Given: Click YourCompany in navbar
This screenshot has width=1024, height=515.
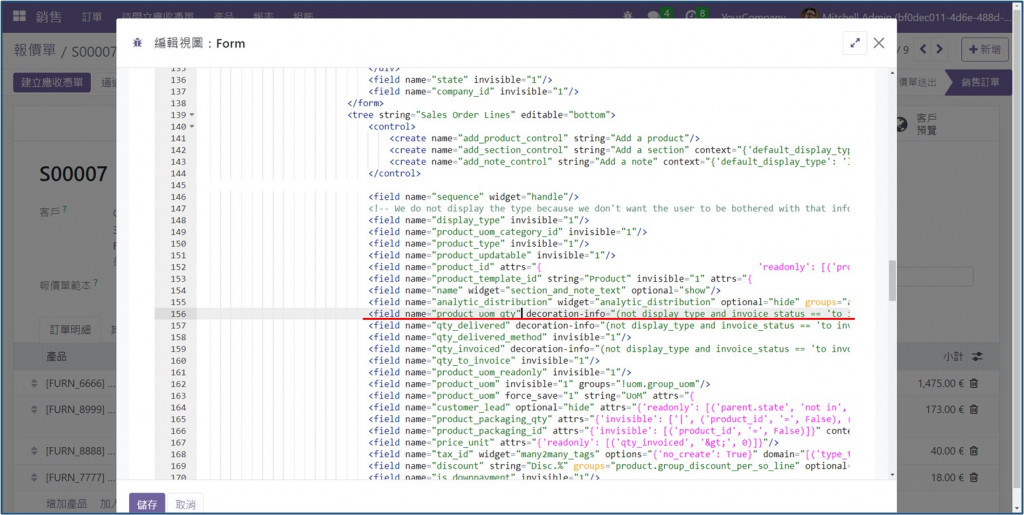Looking at the screenshot, I should (753, 16).
